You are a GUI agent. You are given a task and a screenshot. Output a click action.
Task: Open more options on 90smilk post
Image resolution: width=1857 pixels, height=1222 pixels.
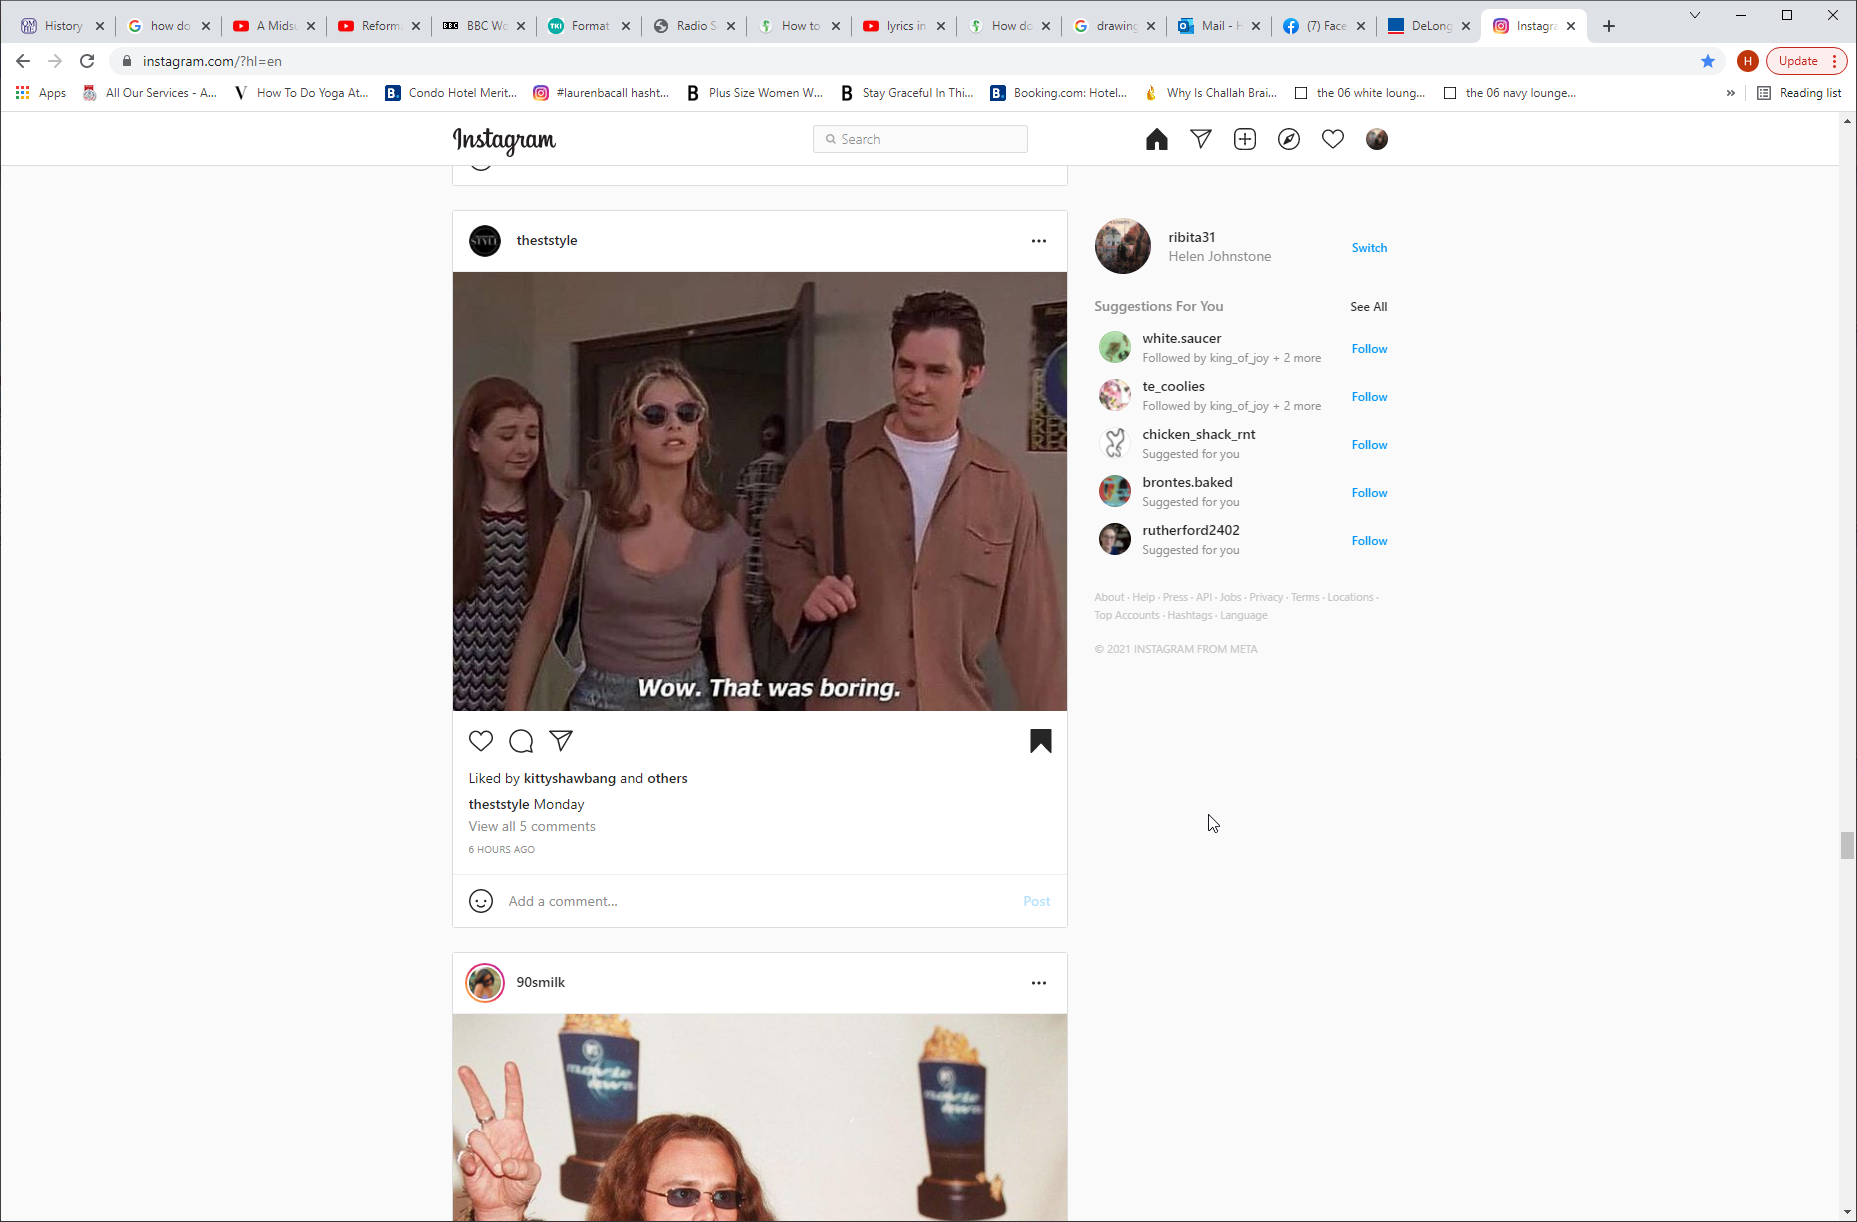pos(1039,983)
